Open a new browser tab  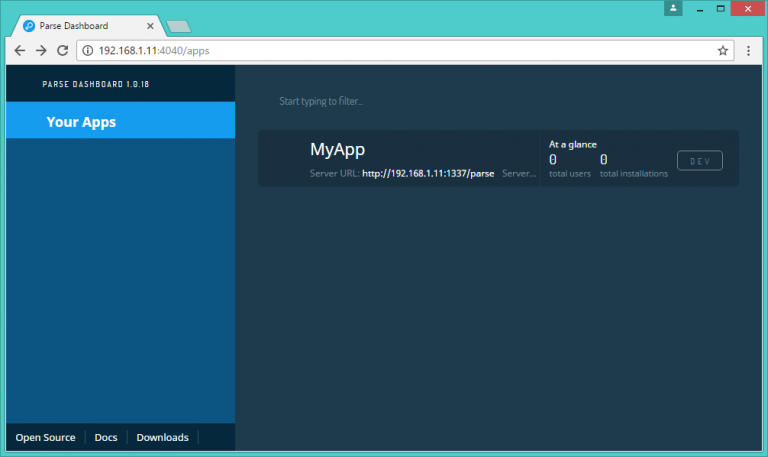tap(178, 26)
